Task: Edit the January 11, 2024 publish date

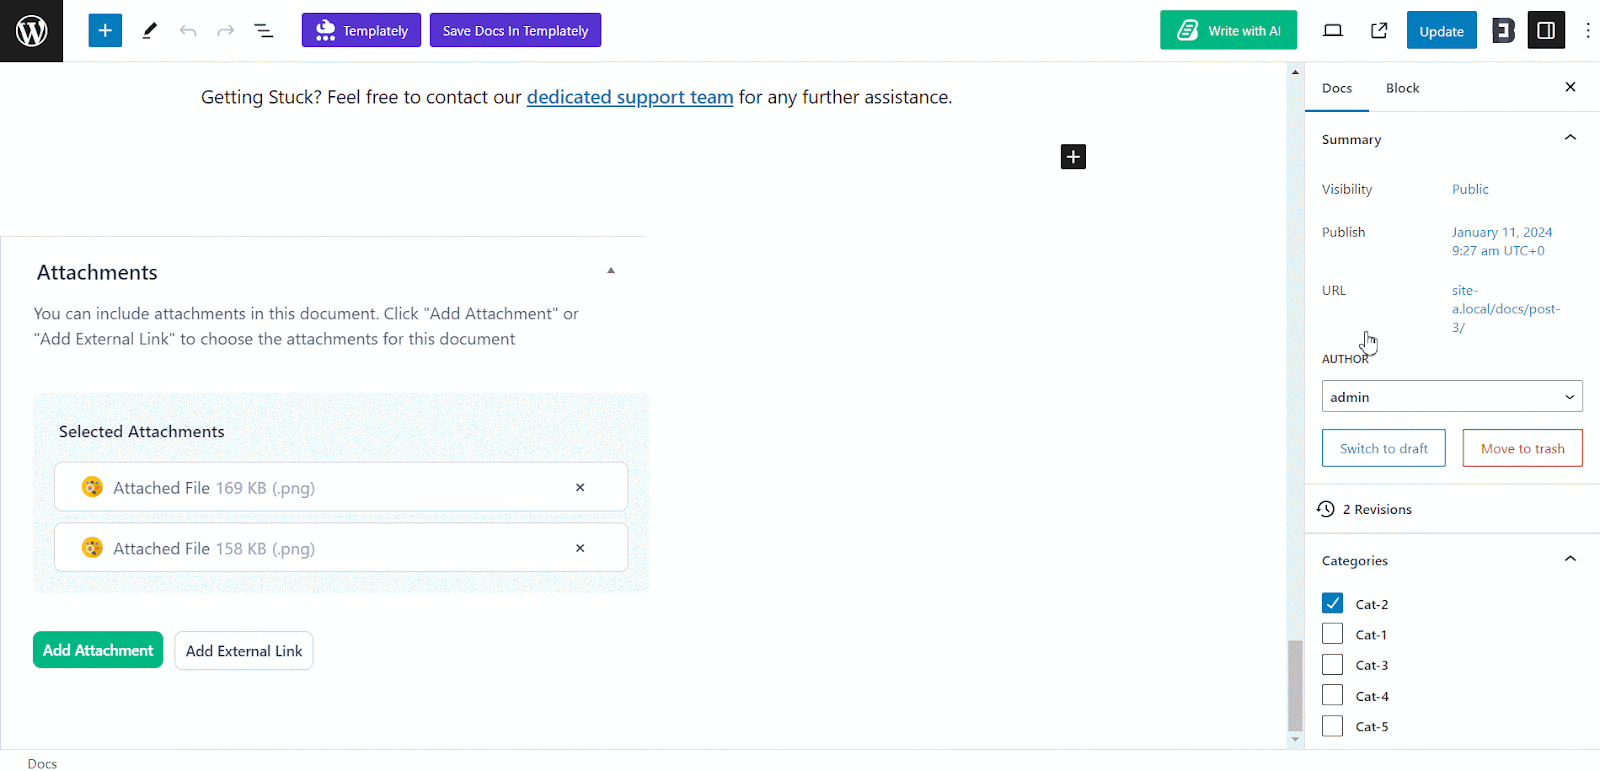Action: (x=1502, y=241)
